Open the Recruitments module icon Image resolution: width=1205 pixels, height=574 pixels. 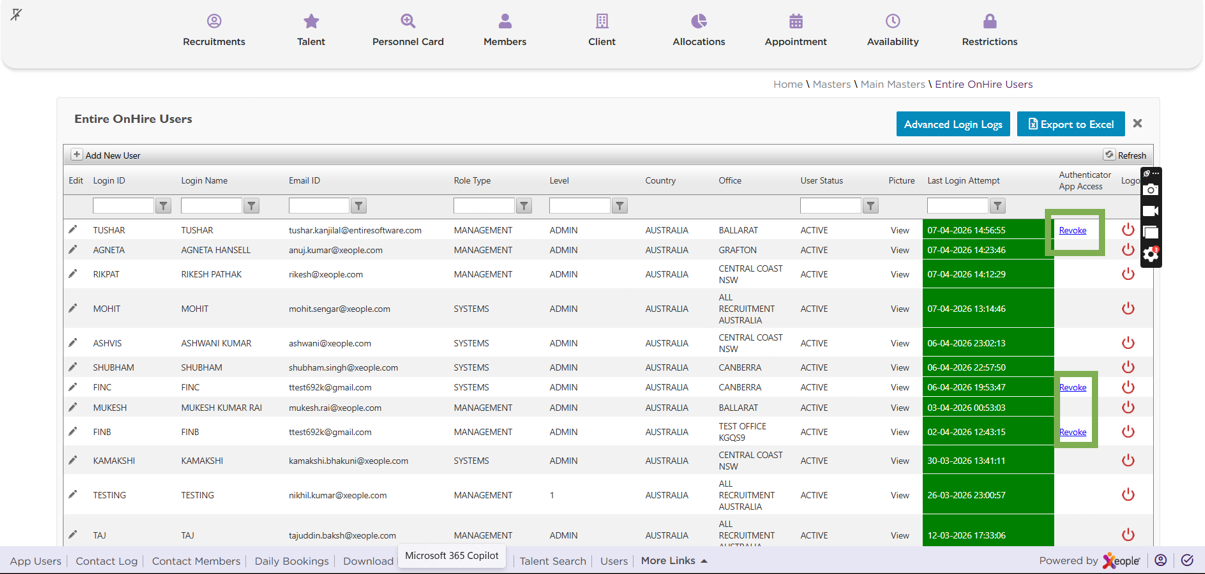point(214,21)
